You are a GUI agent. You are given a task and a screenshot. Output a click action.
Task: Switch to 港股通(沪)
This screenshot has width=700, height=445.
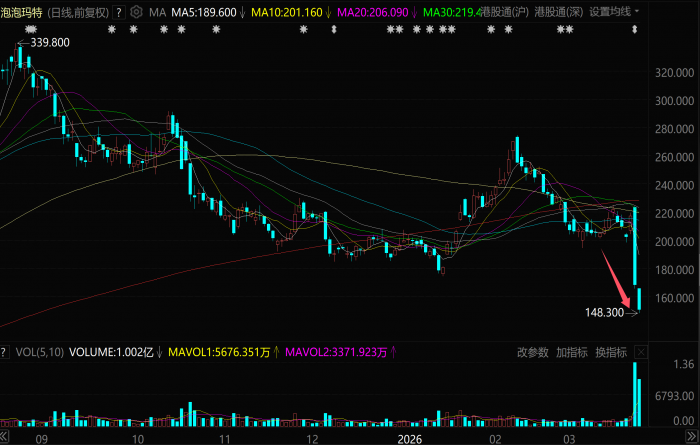[x=504, y=12]
